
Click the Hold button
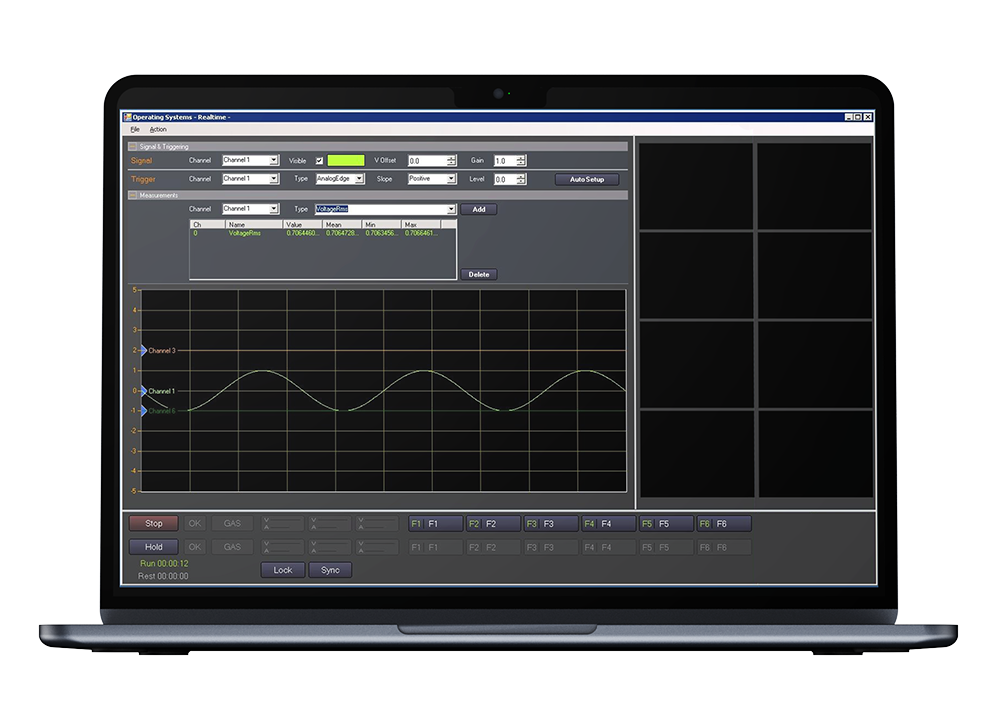tap(154, 547)
